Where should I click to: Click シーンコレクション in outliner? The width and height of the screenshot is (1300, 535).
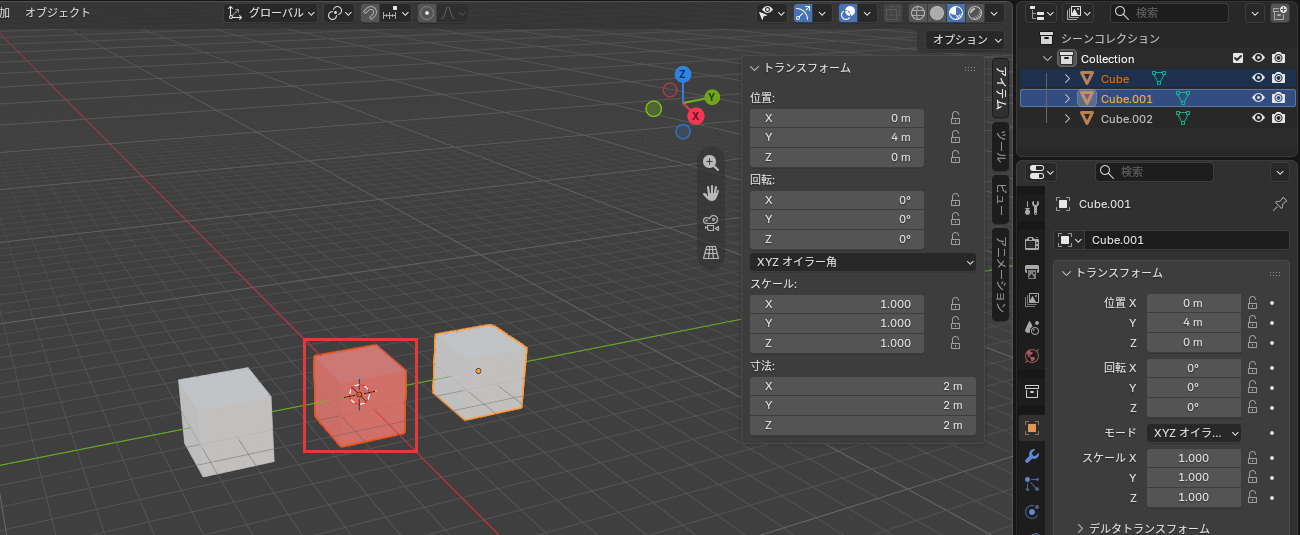(1110, 38)
